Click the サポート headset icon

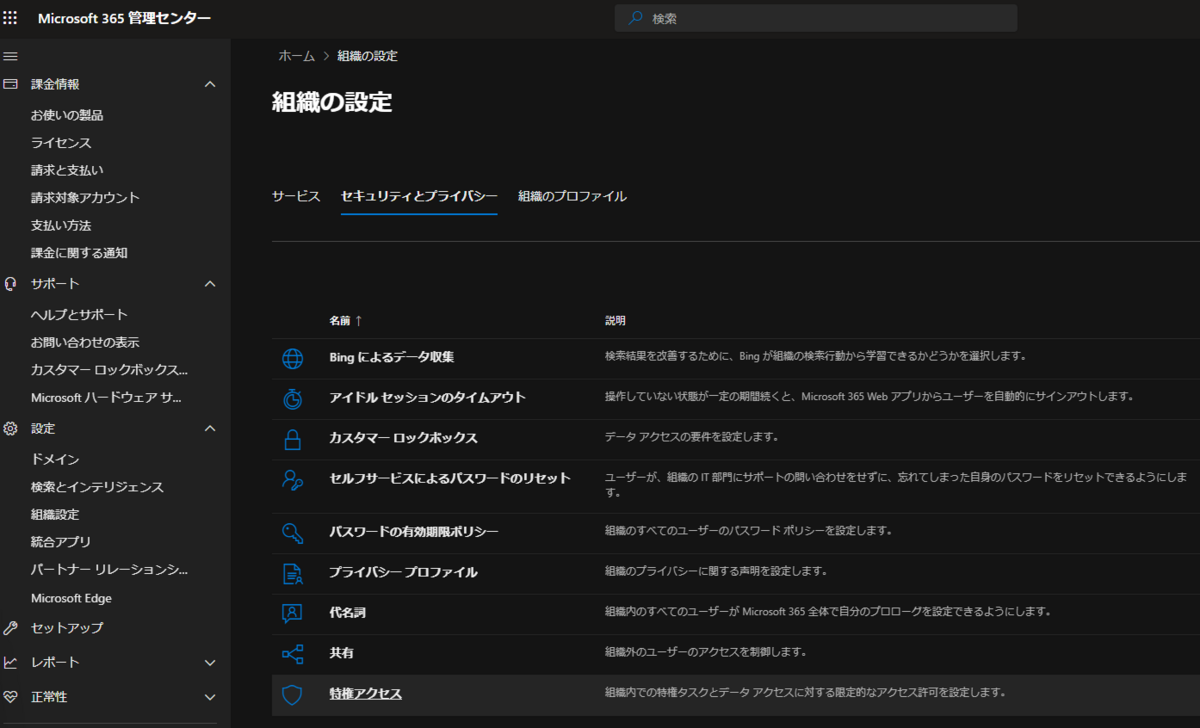point(11,284)
